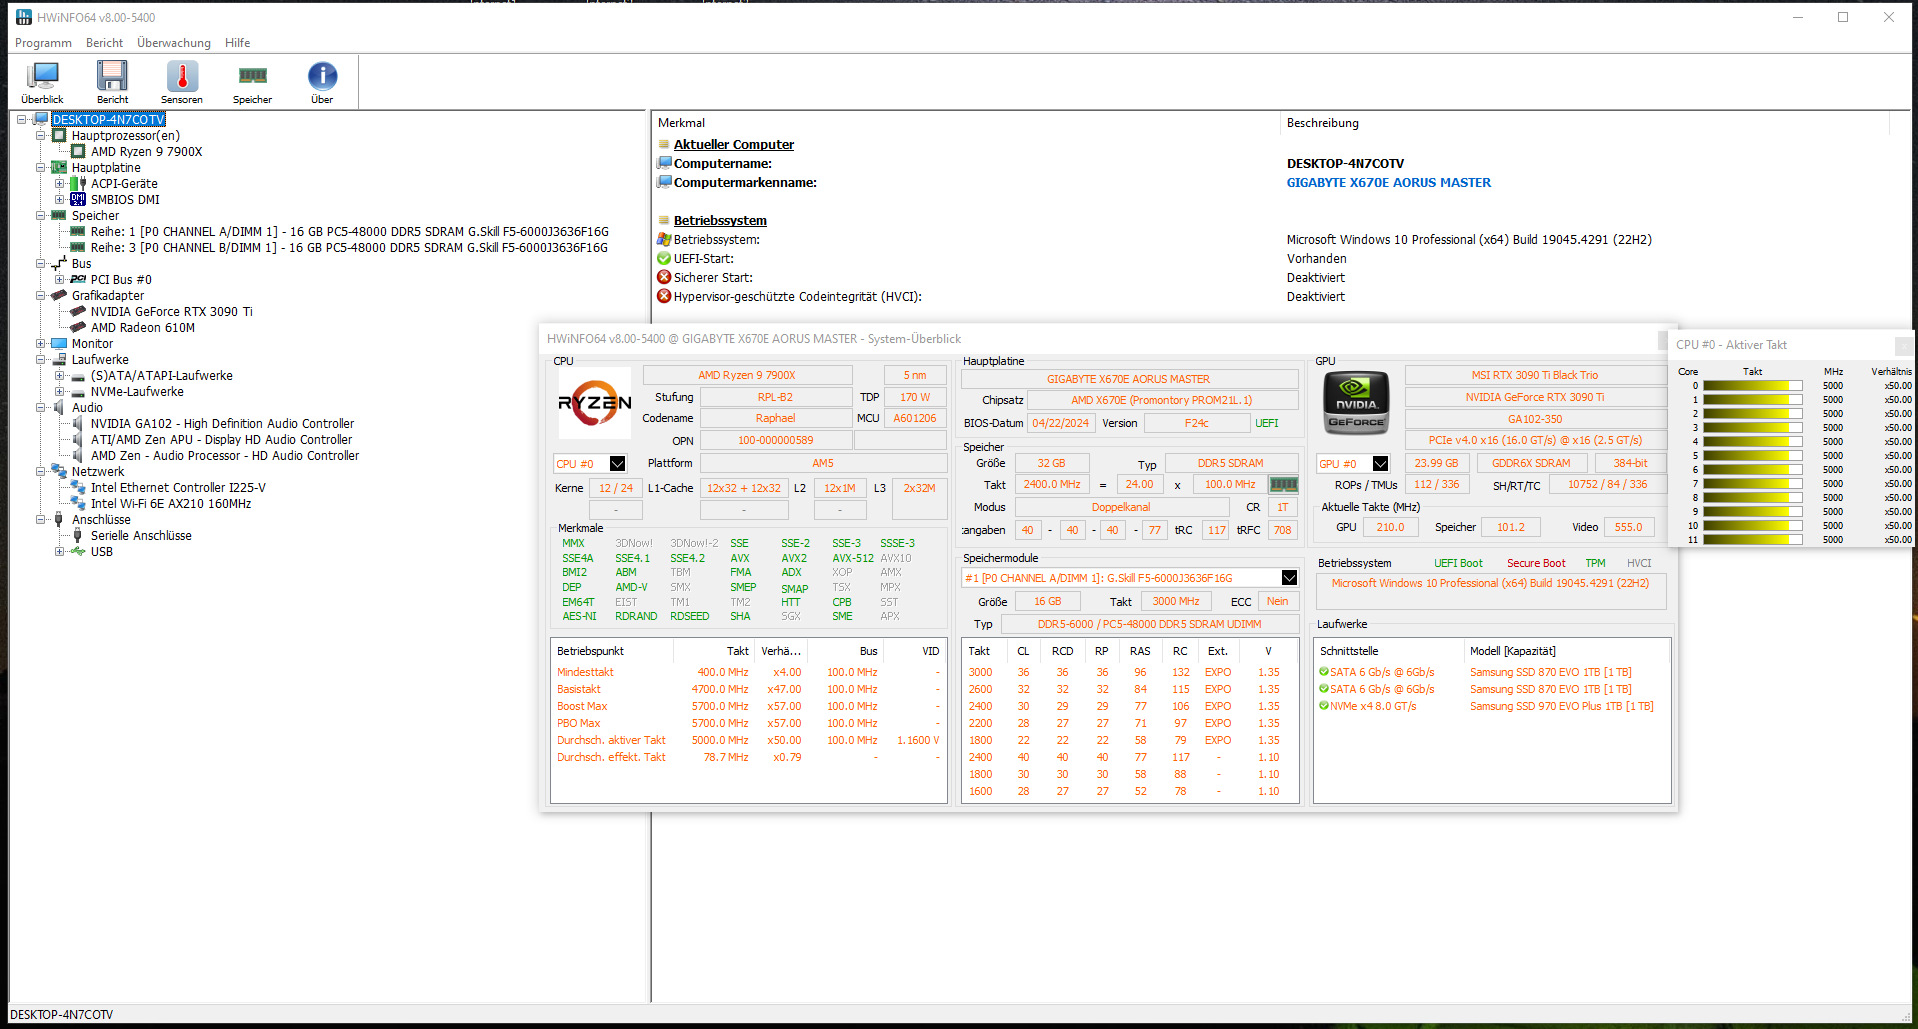Viewport: 1918px width, 1029px height.
Task: Click the Hauptprozessor(en) chip icon in tree
Action: click(59, 135)
